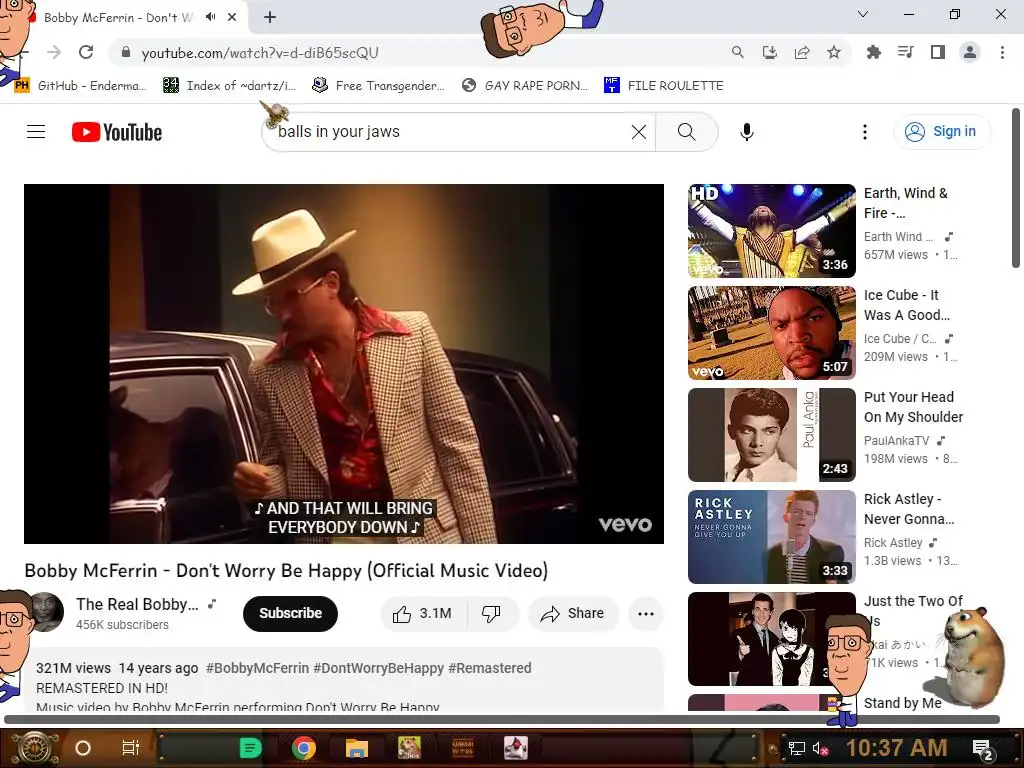
Task: Open the Ice Cube It Was A Good thumbnail
Action: [x=771, y=332]
